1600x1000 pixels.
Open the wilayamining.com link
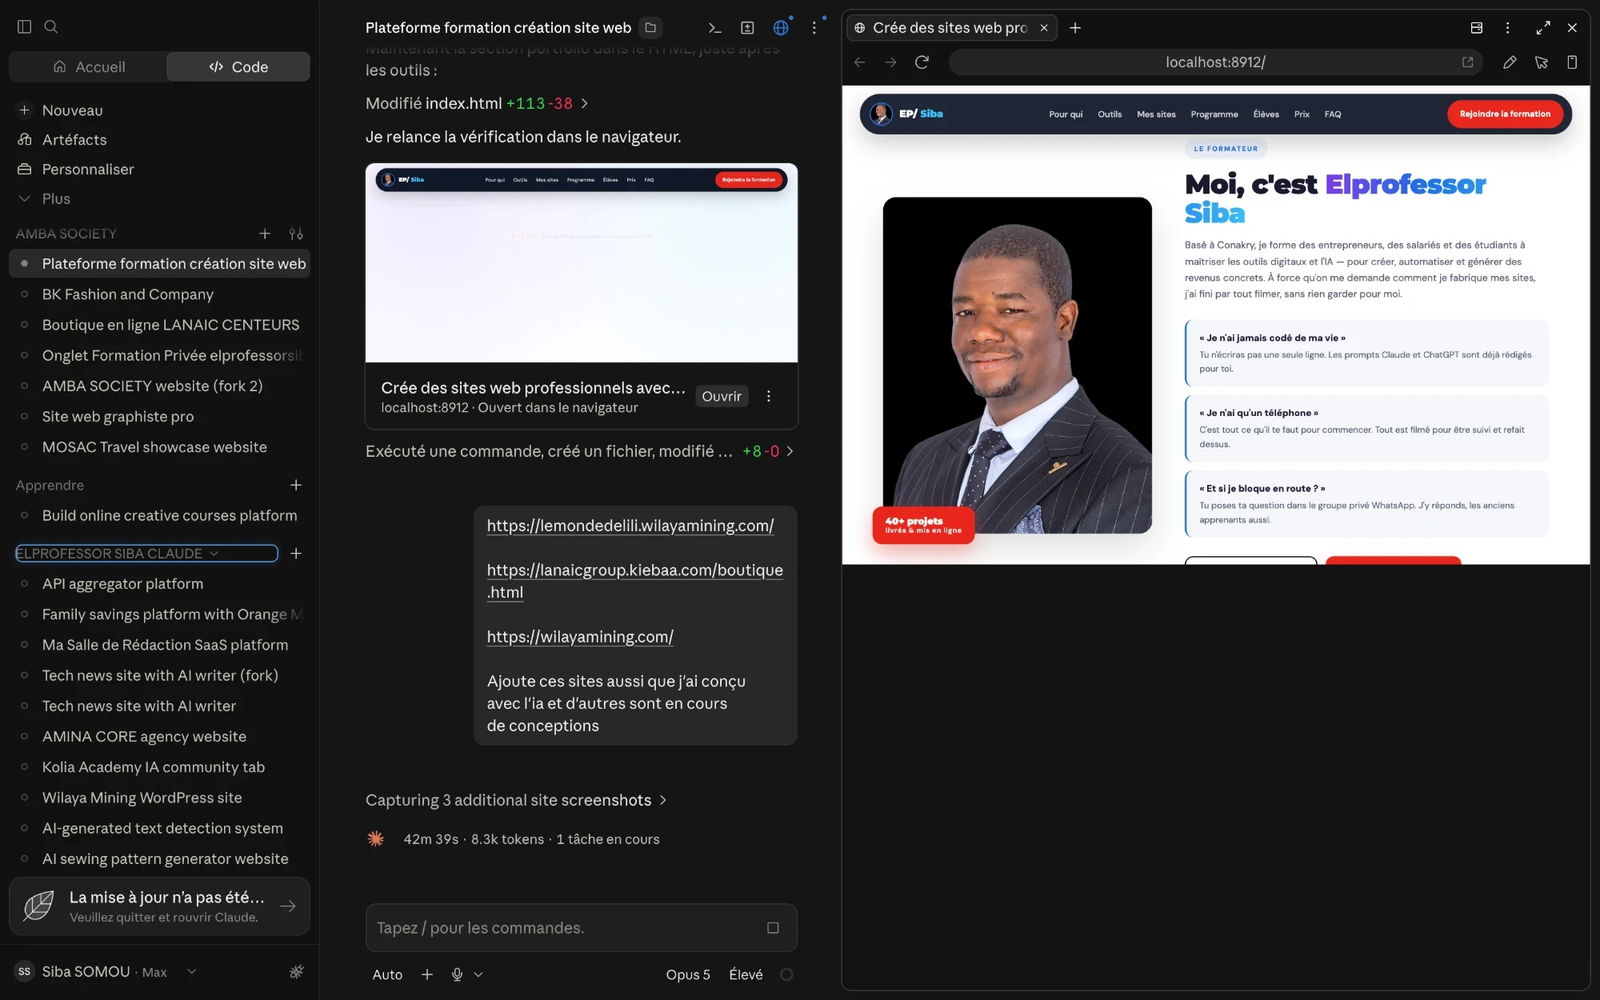click(x=580, y=637)
